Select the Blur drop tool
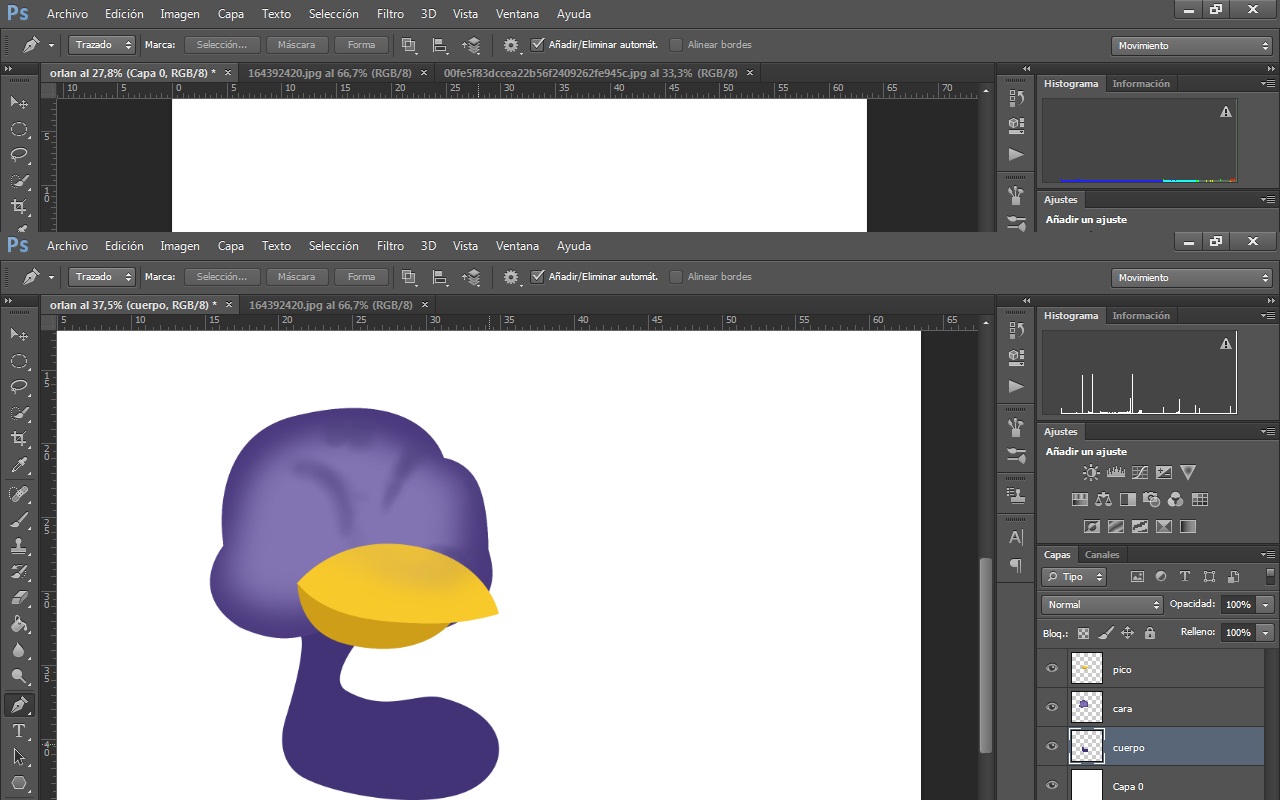1280x800 pixels. [x=18, y=650]
